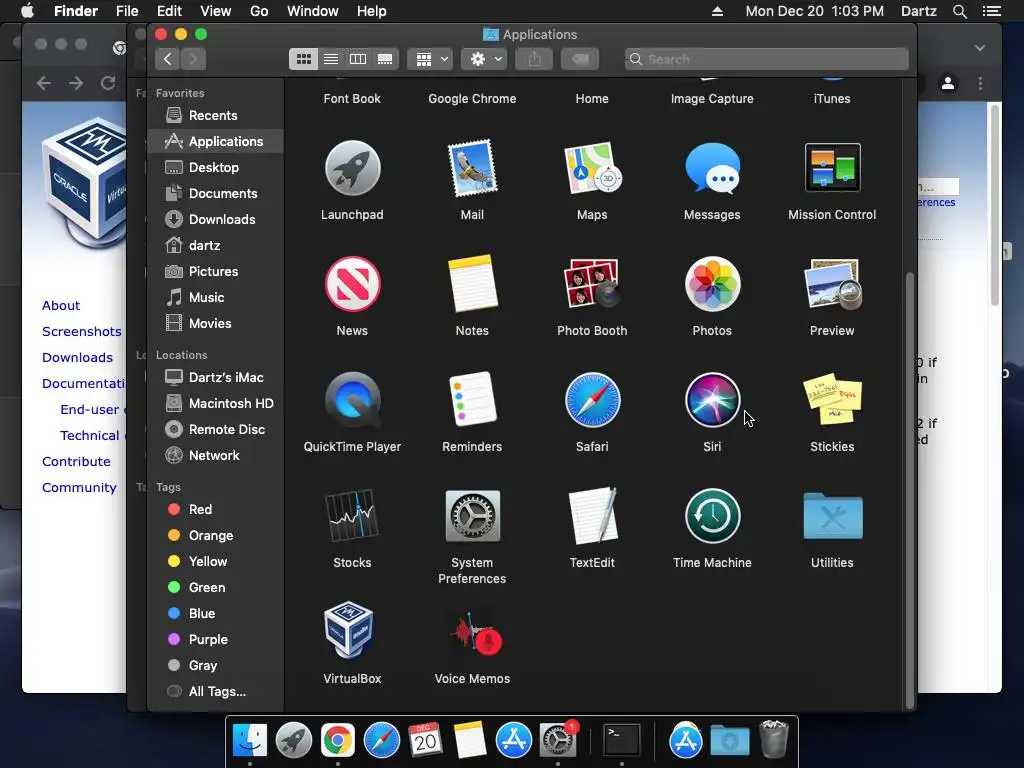Open the Help menu
The width and height of the screenshot is (1024, 768).
point(372,11)
